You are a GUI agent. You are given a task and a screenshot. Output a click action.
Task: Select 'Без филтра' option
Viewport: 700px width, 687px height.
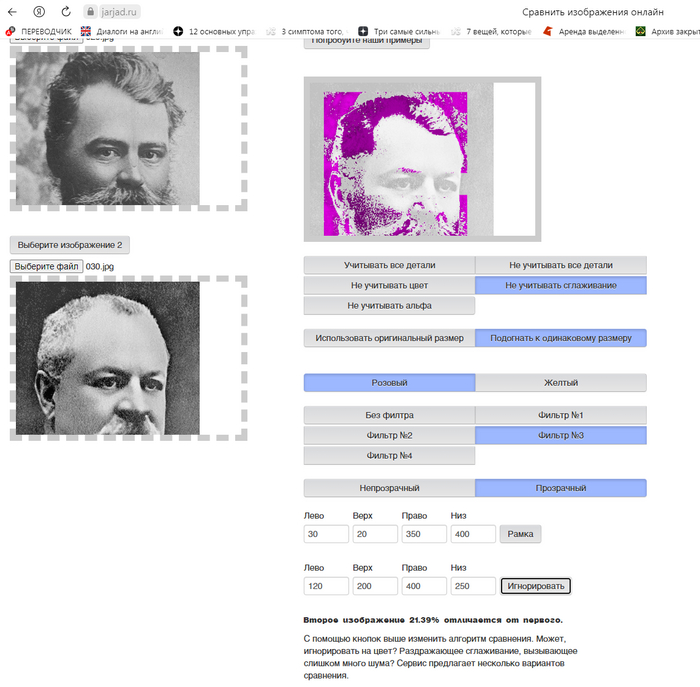click(x=389, y=415)
